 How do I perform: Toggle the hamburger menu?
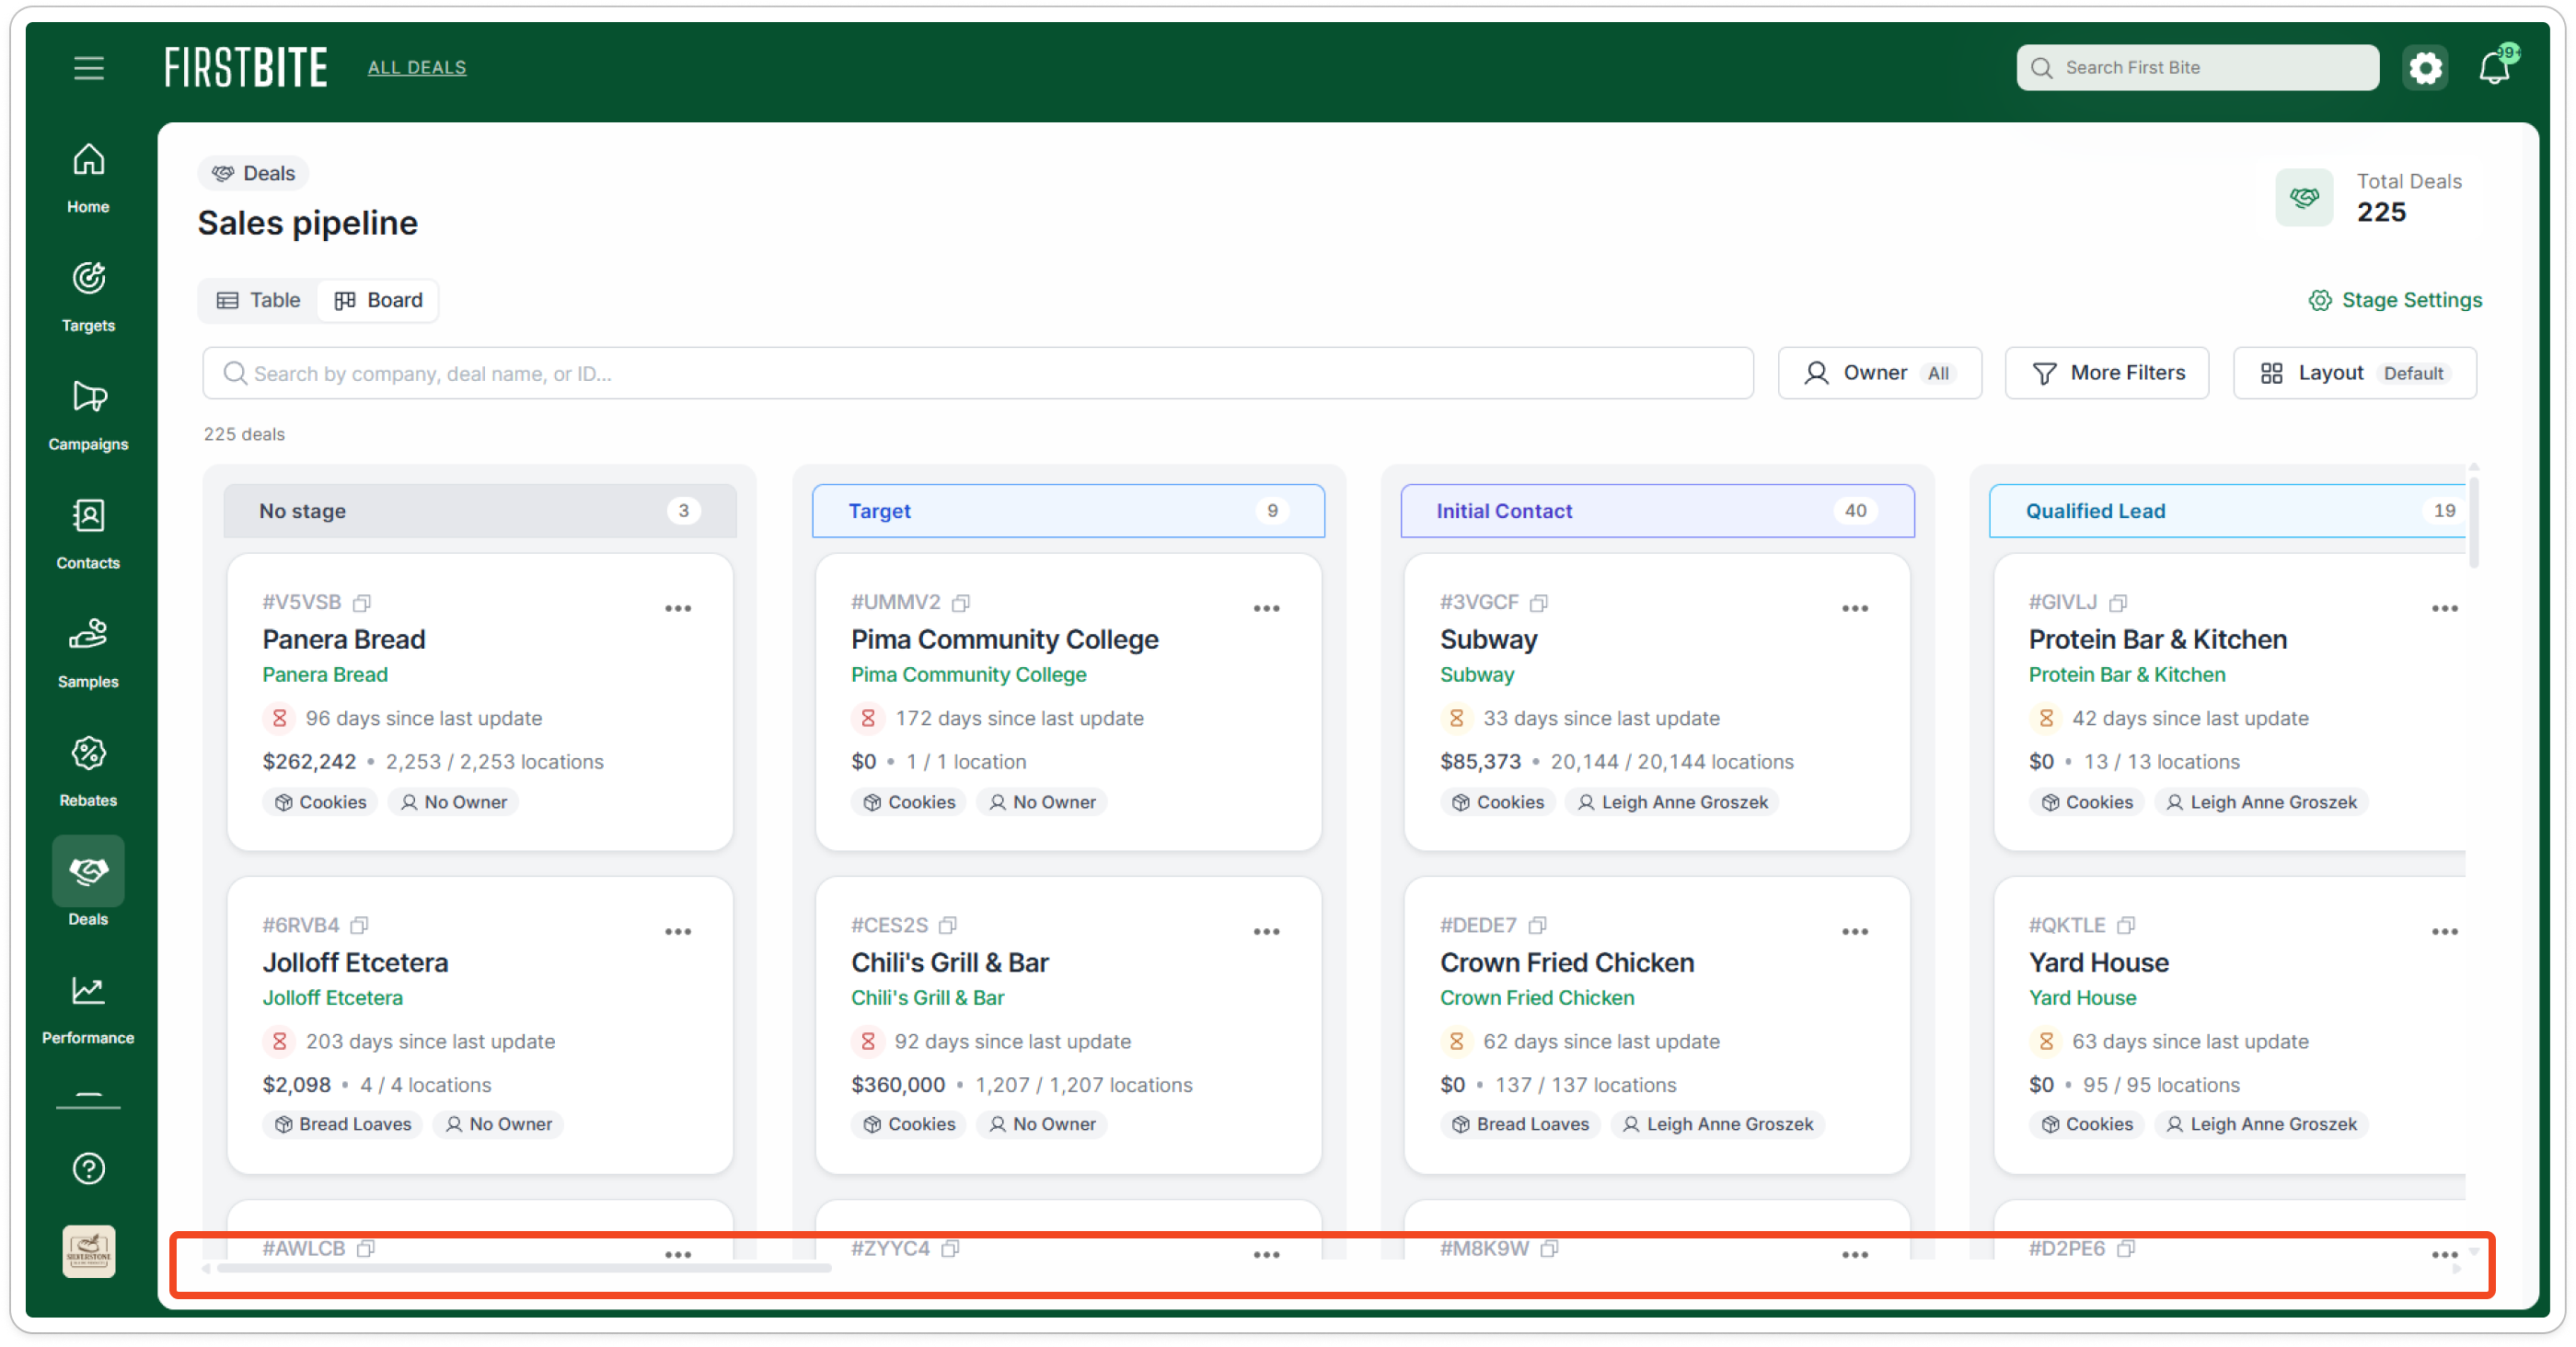[88, 68]
